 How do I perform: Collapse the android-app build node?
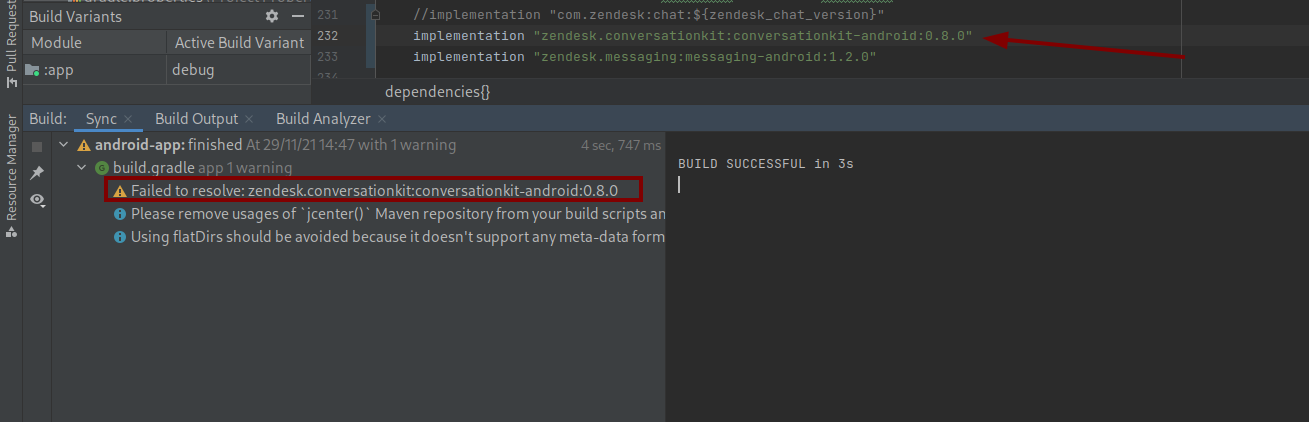pos(64,145)
